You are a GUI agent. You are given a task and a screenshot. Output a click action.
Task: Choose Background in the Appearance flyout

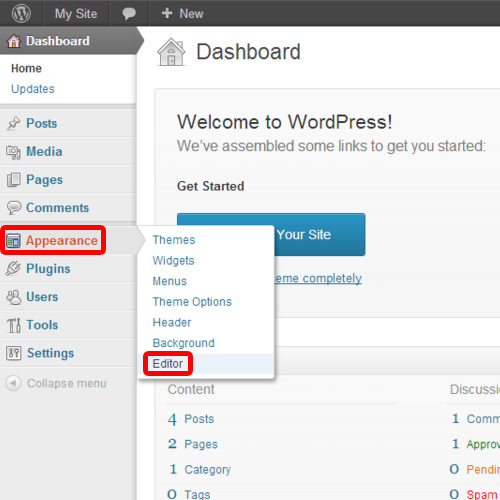coord(184,343)
